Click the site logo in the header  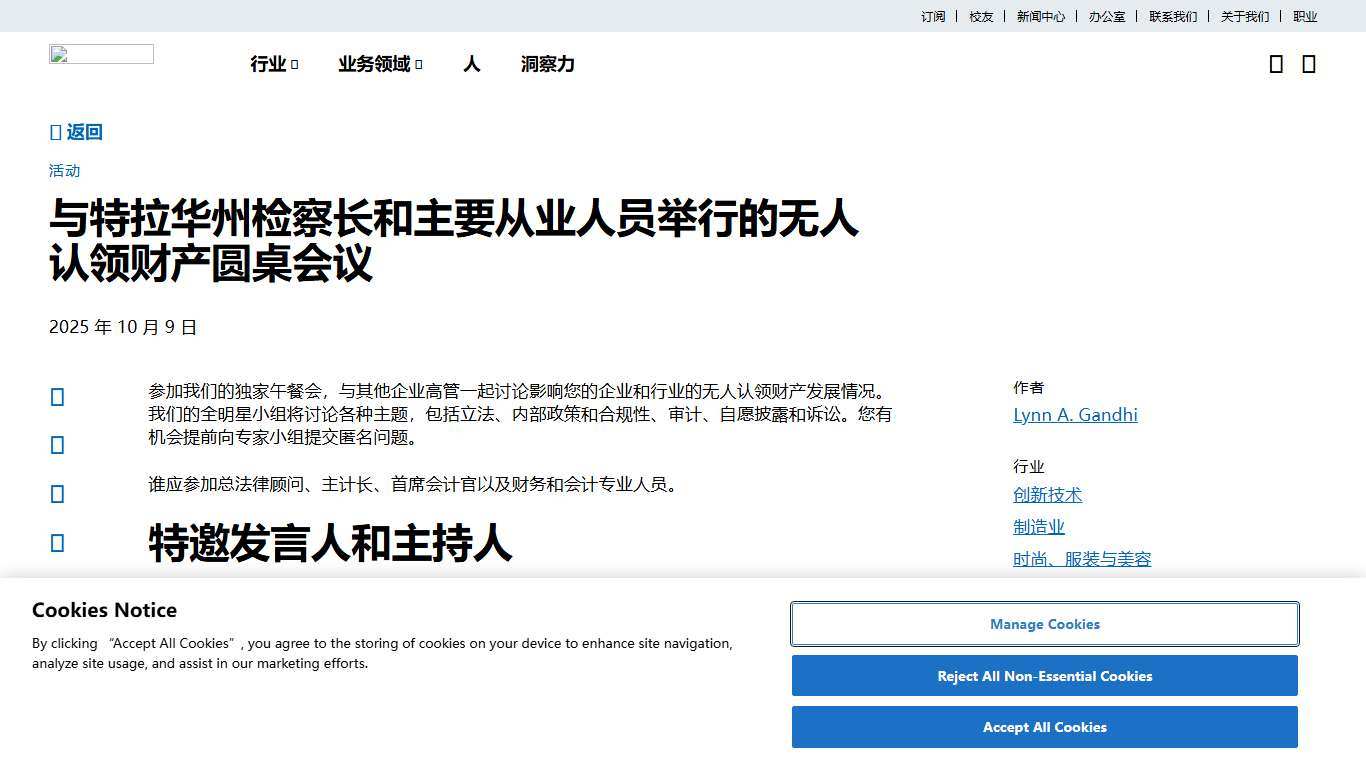coord(101,55)
